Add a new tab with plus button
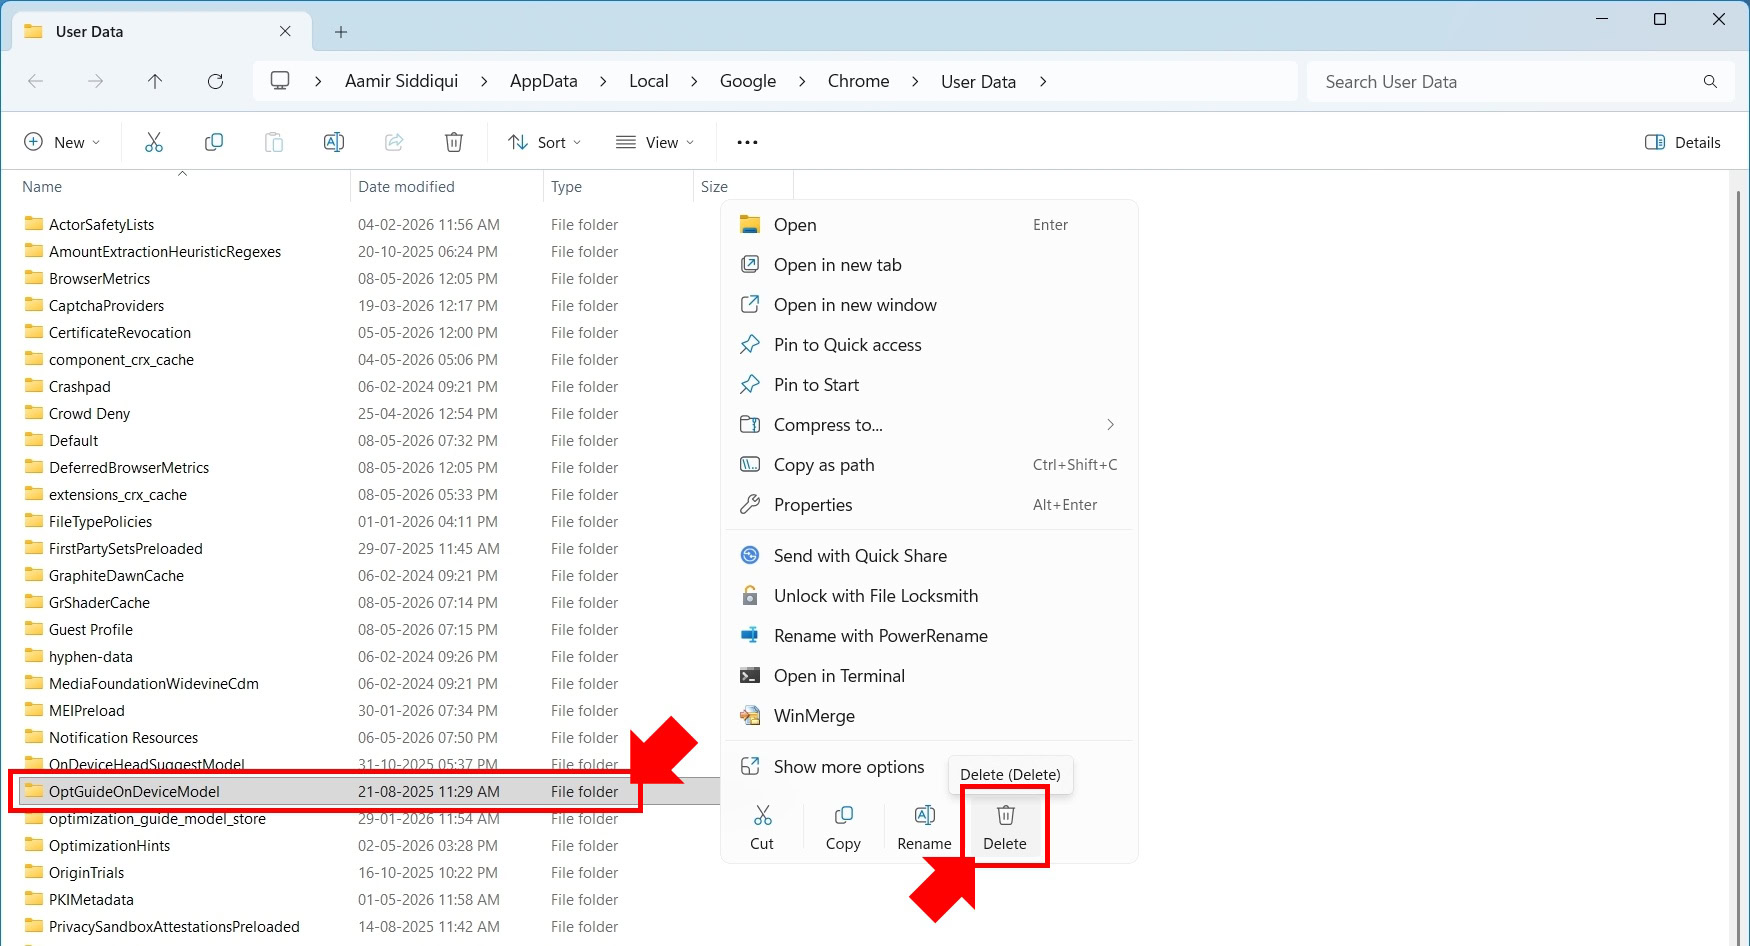This screenshot has height=946, width=1750. 341,32
